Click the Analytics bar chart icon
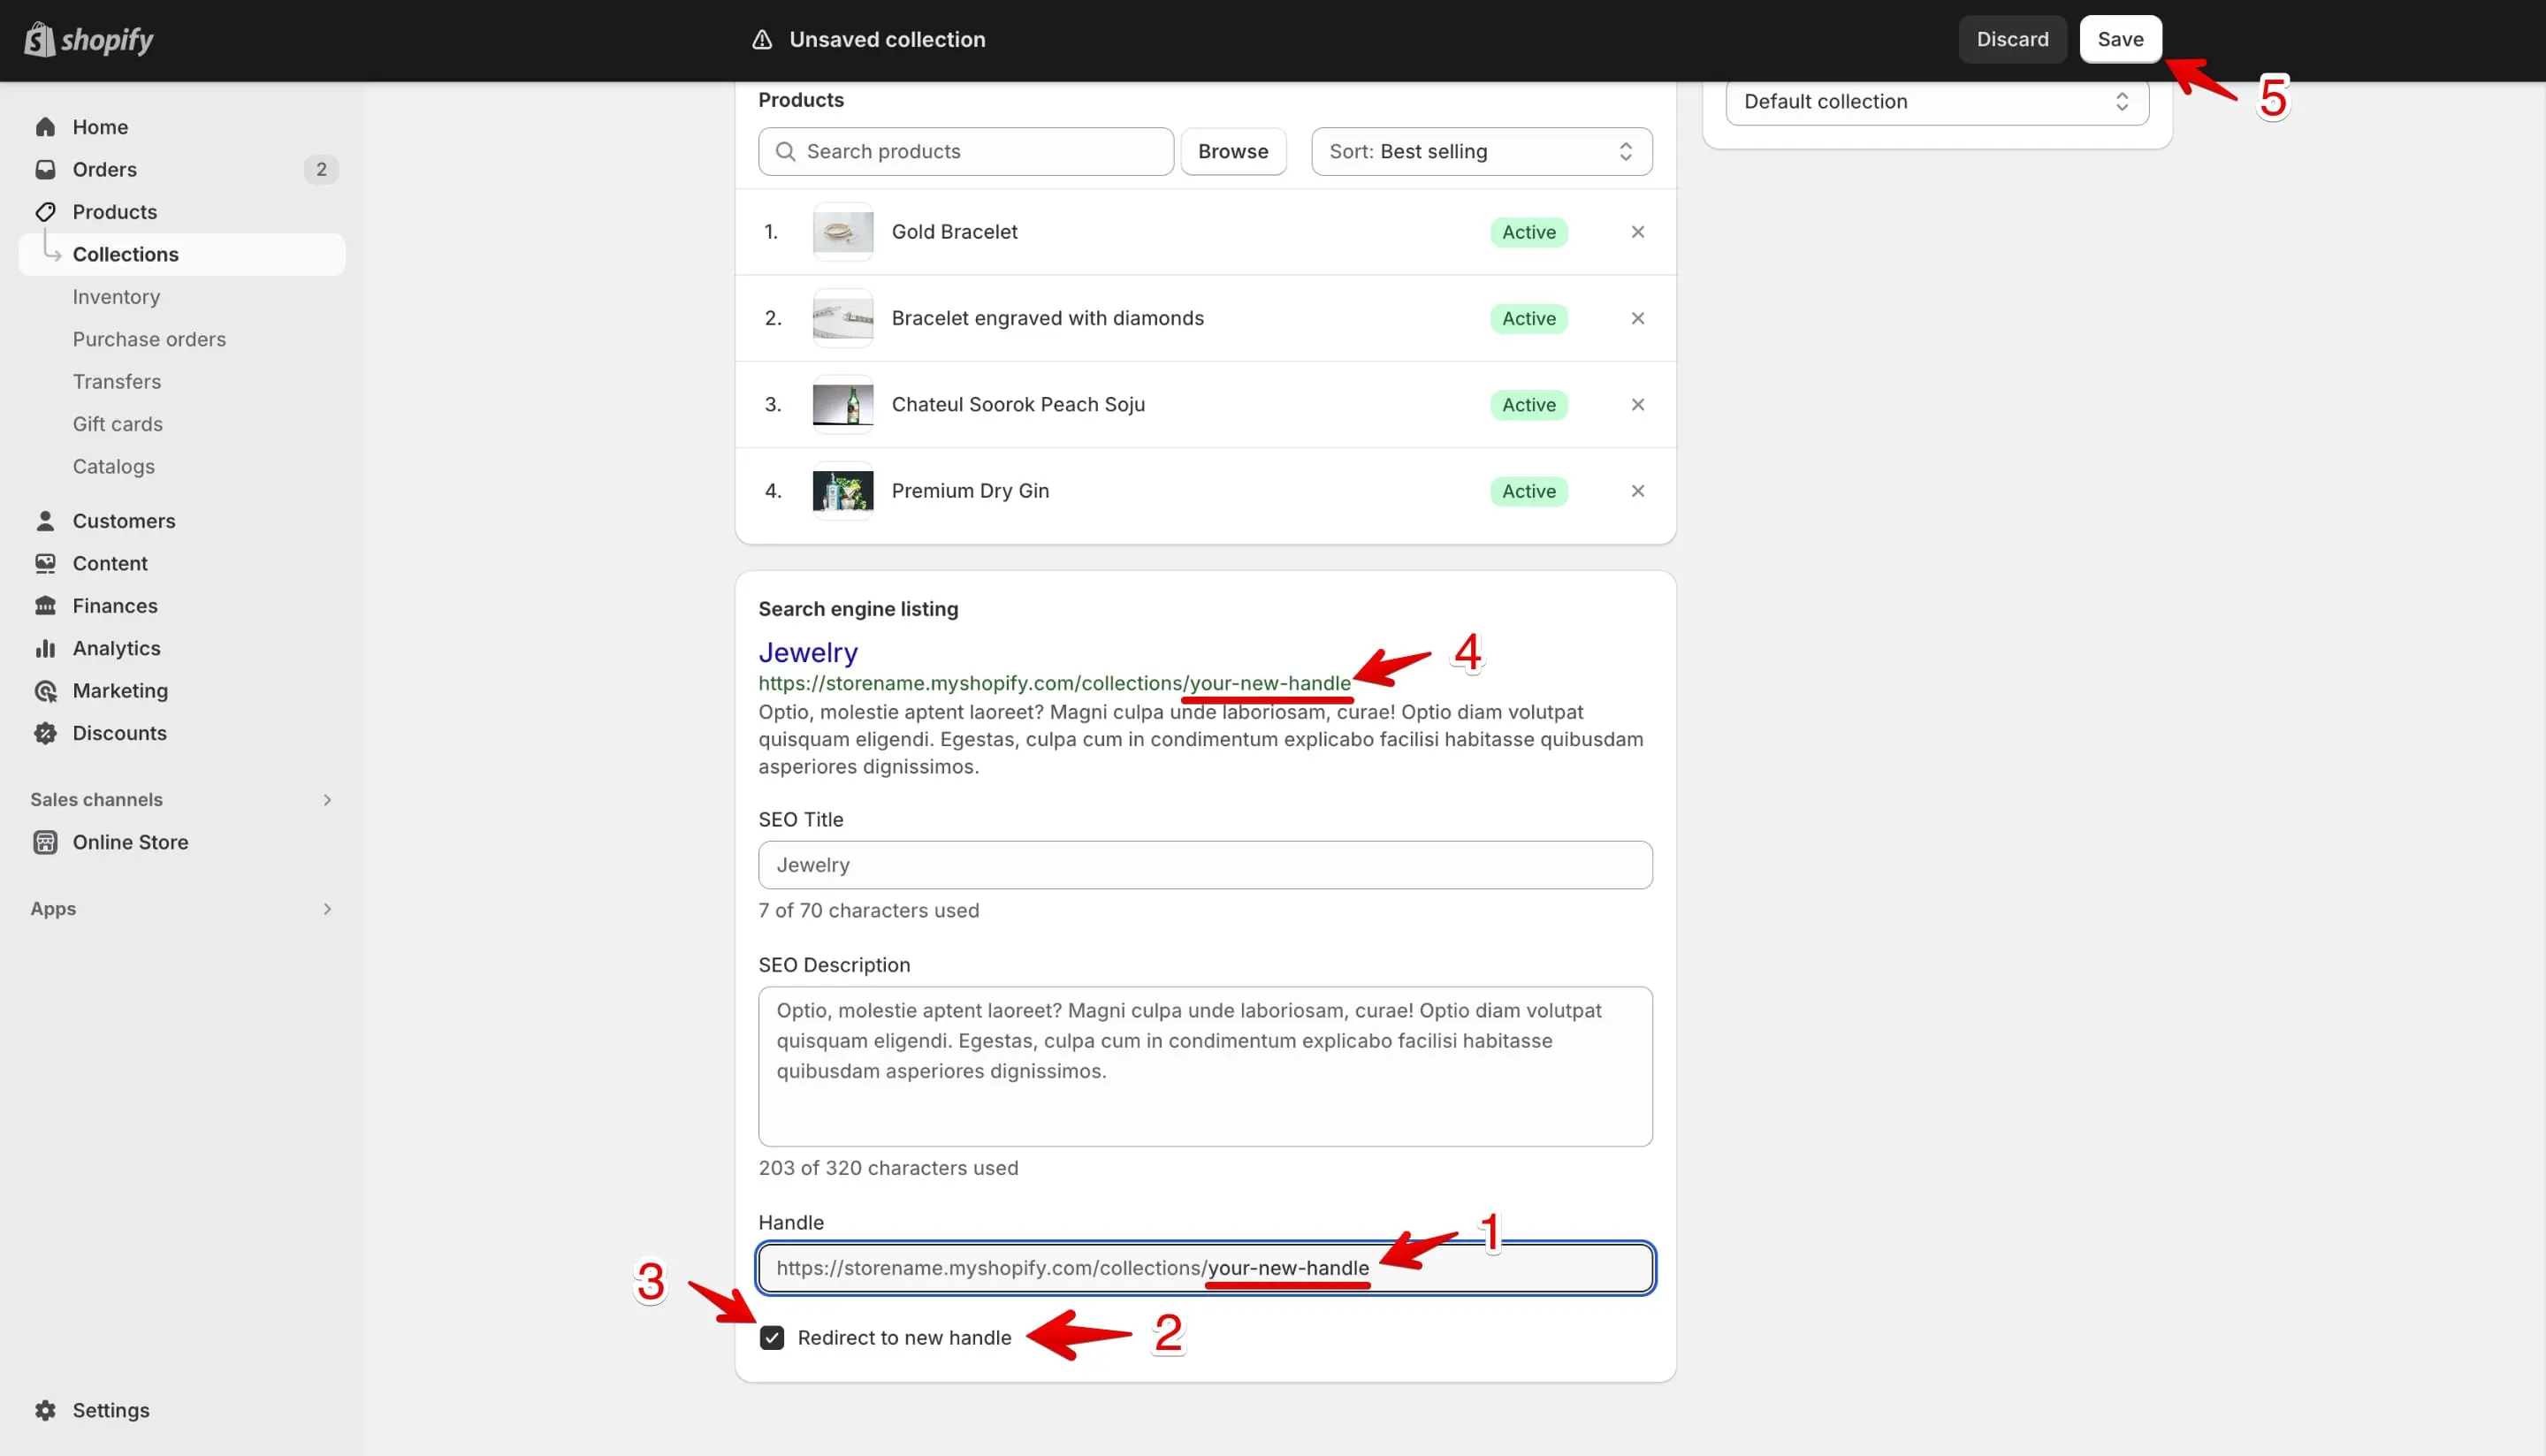This screenshot has width=2546, height=1456. pos(45,649)
